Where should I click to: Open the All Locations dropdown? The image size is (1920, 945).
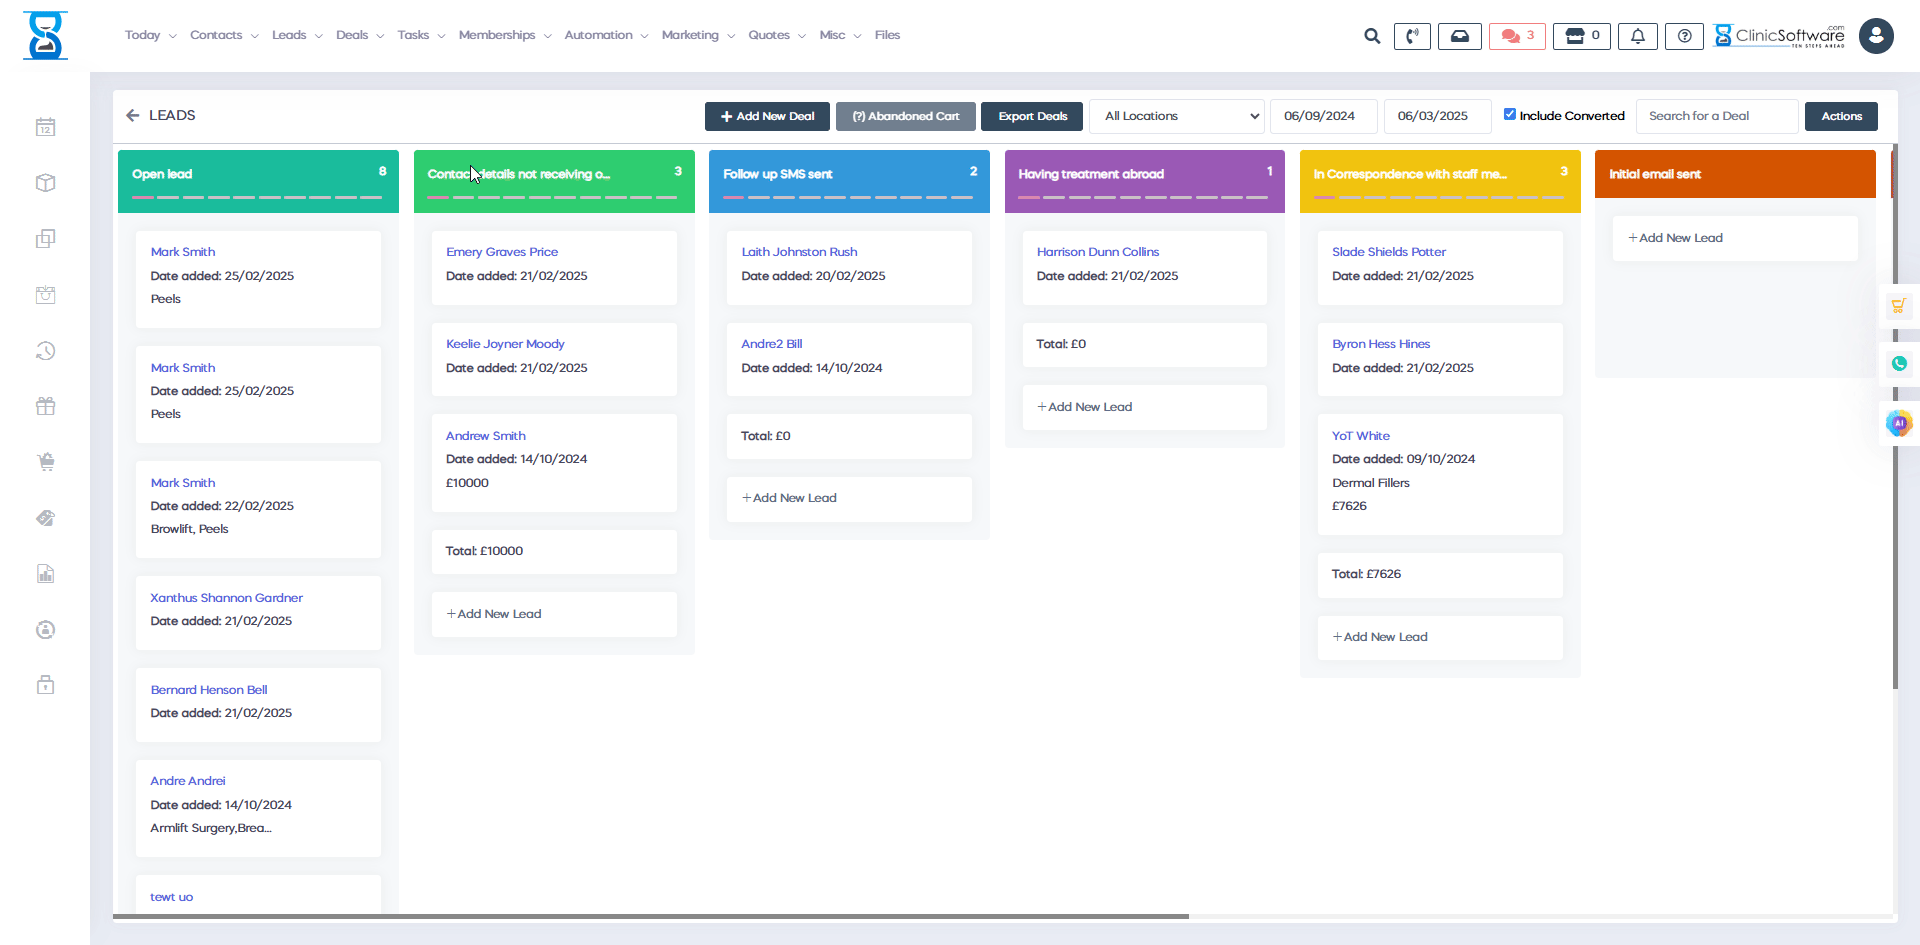pos(1176,115)
